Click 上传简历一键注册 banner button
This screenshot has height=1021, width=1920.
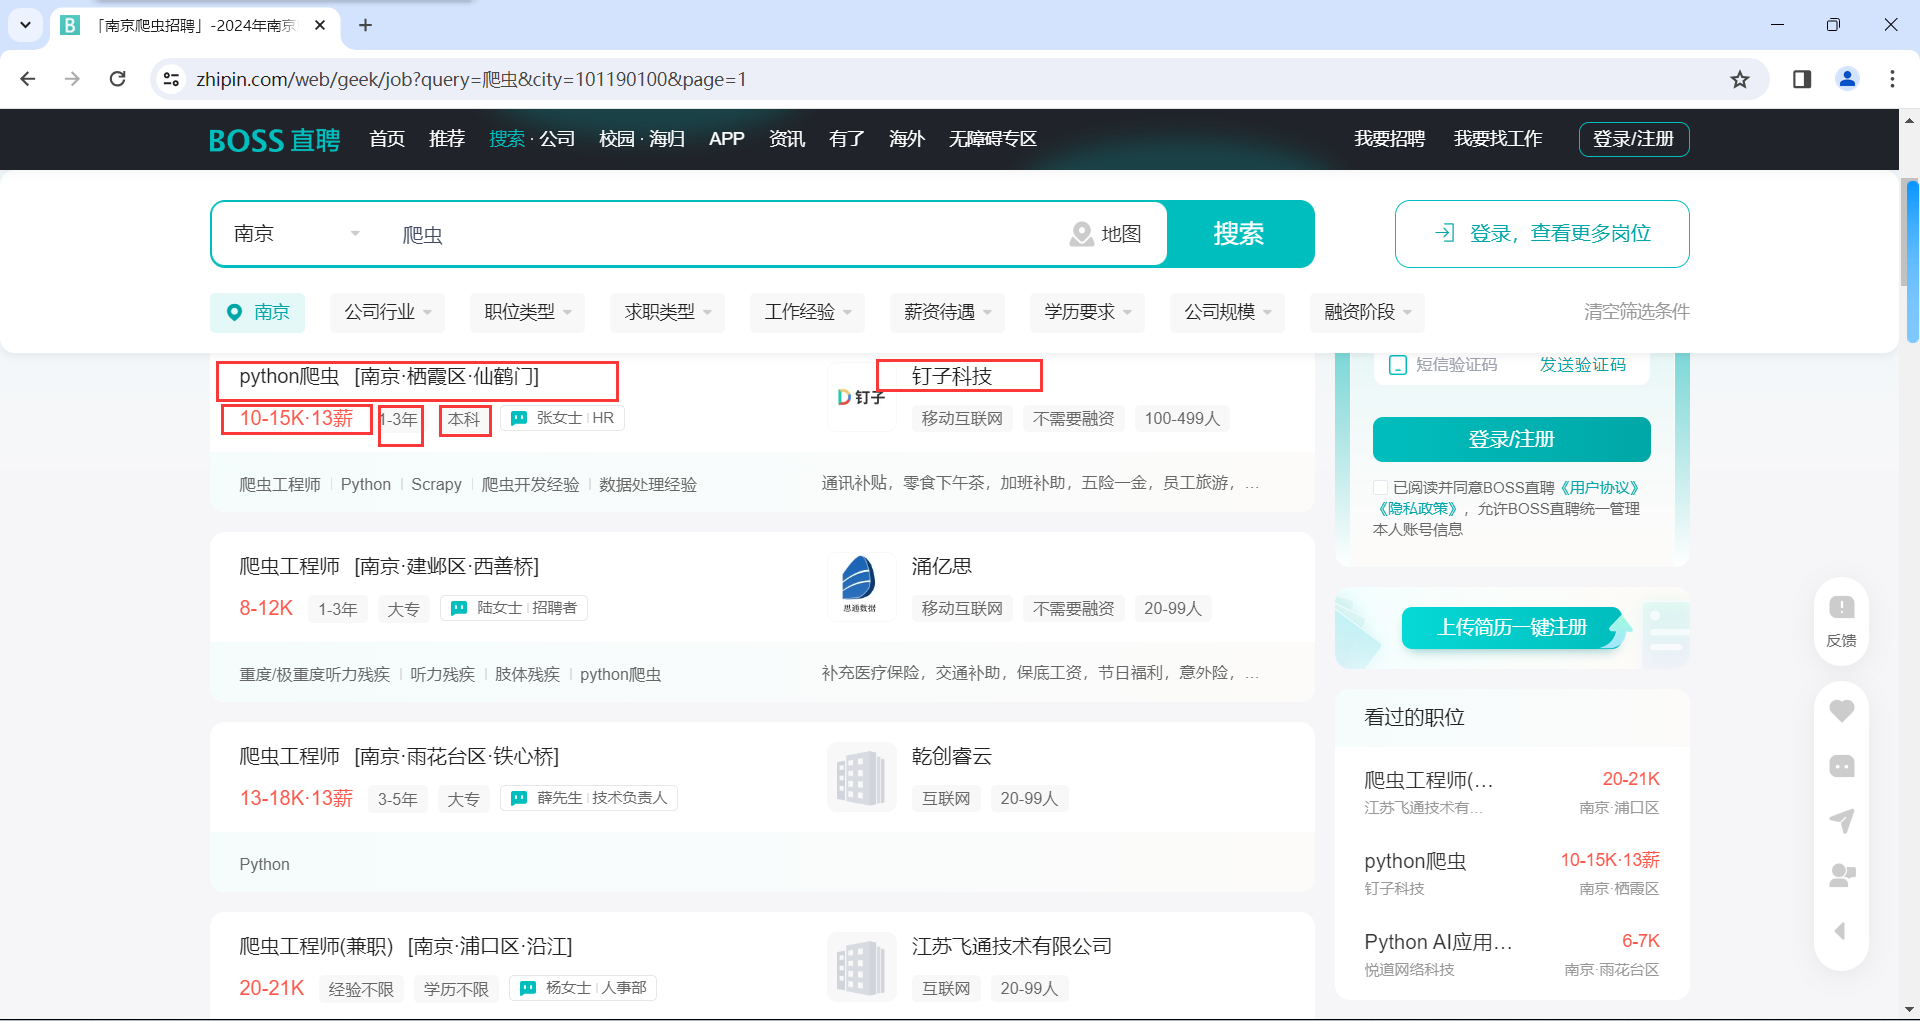[1512, 628]
